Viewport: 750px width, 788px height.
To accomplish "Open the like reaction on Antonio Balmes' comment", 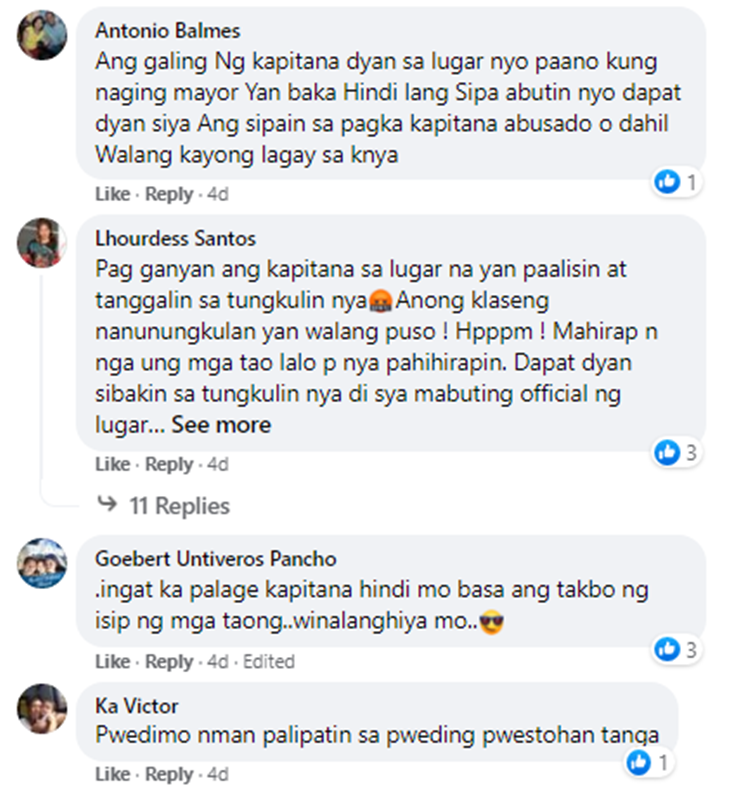I will pyautogui.click(x=676, y=182).
